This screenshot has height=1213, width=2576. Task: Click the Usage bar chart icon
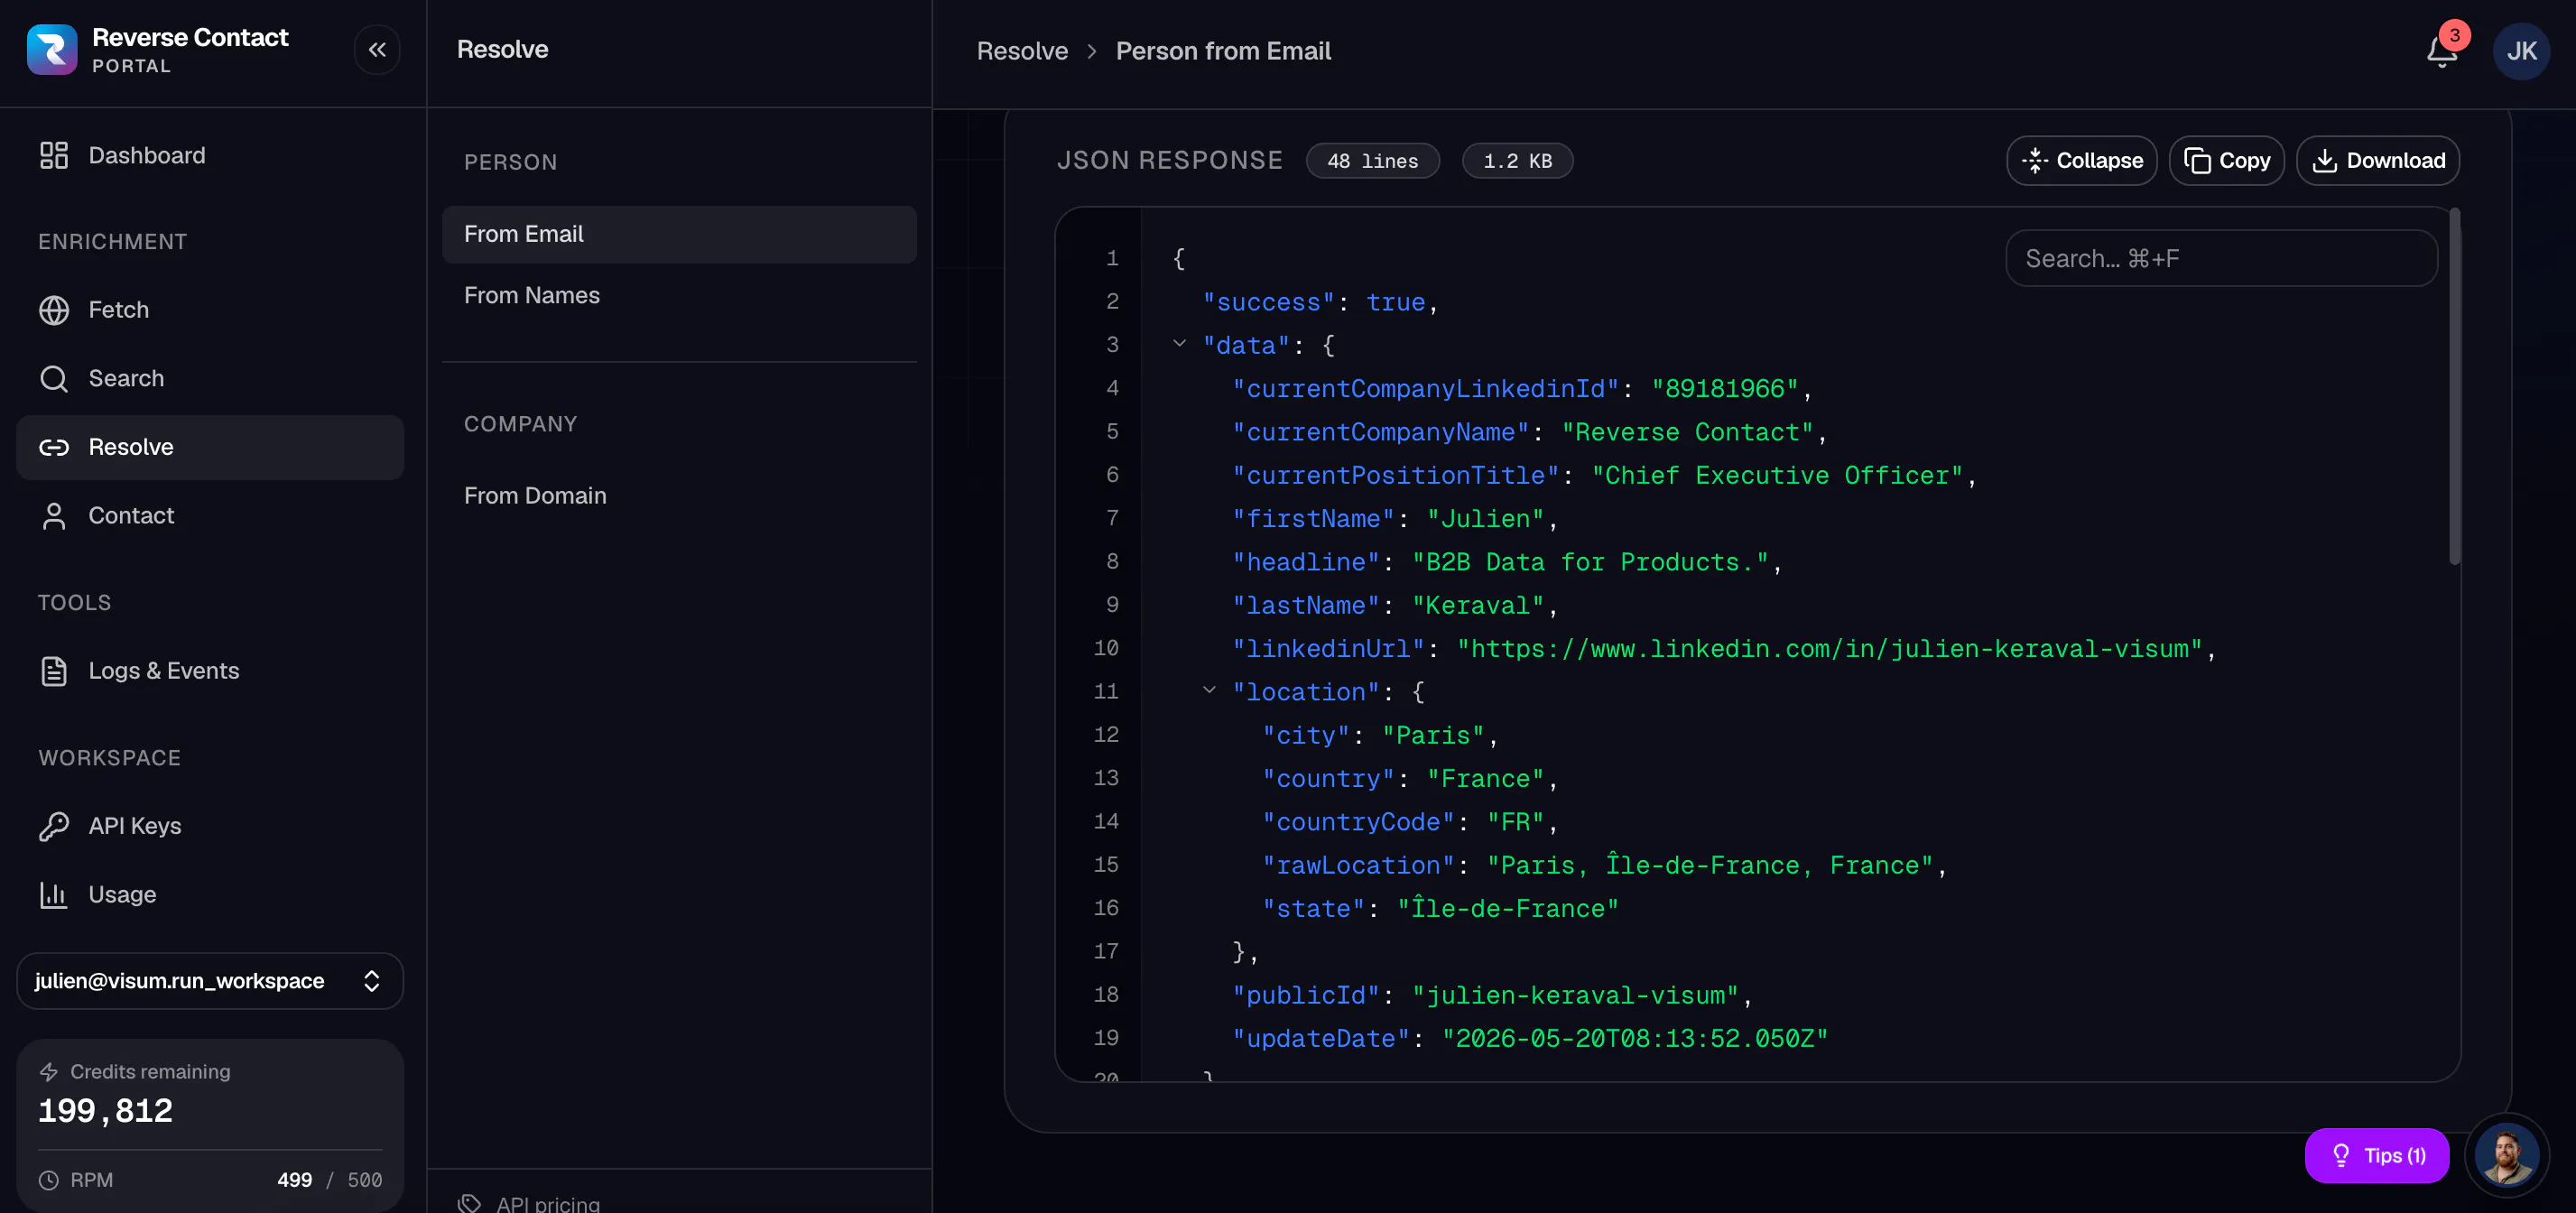coord(54,894)
